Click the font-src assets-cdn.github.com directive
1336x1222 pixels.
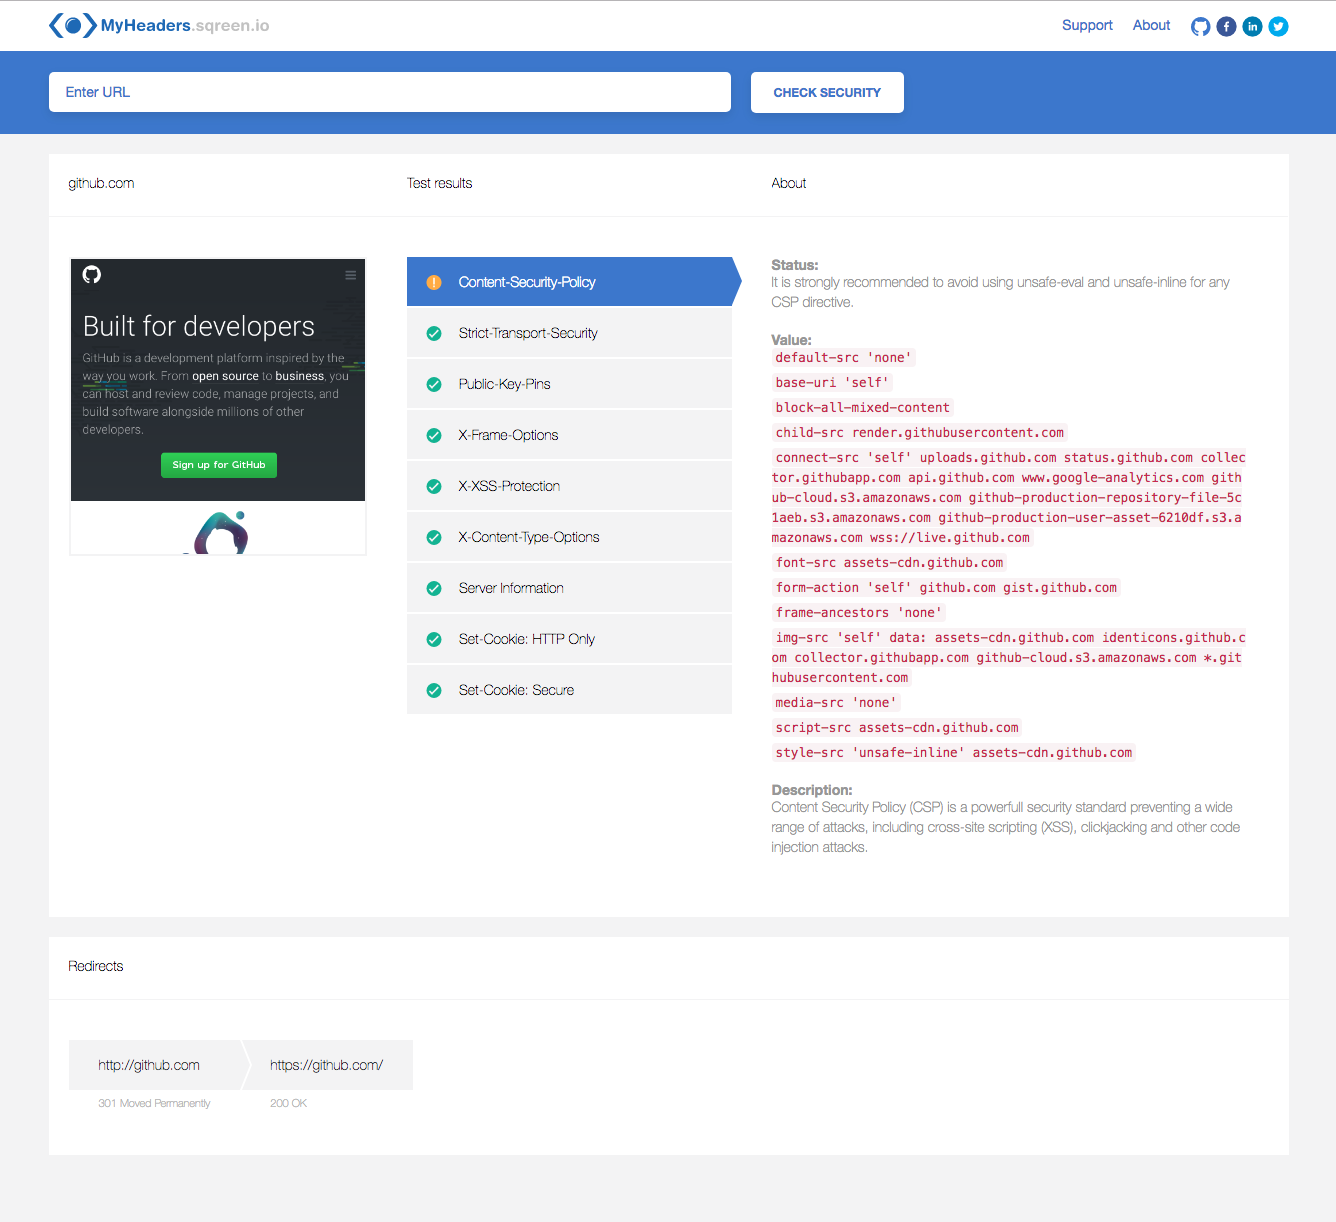889,563
